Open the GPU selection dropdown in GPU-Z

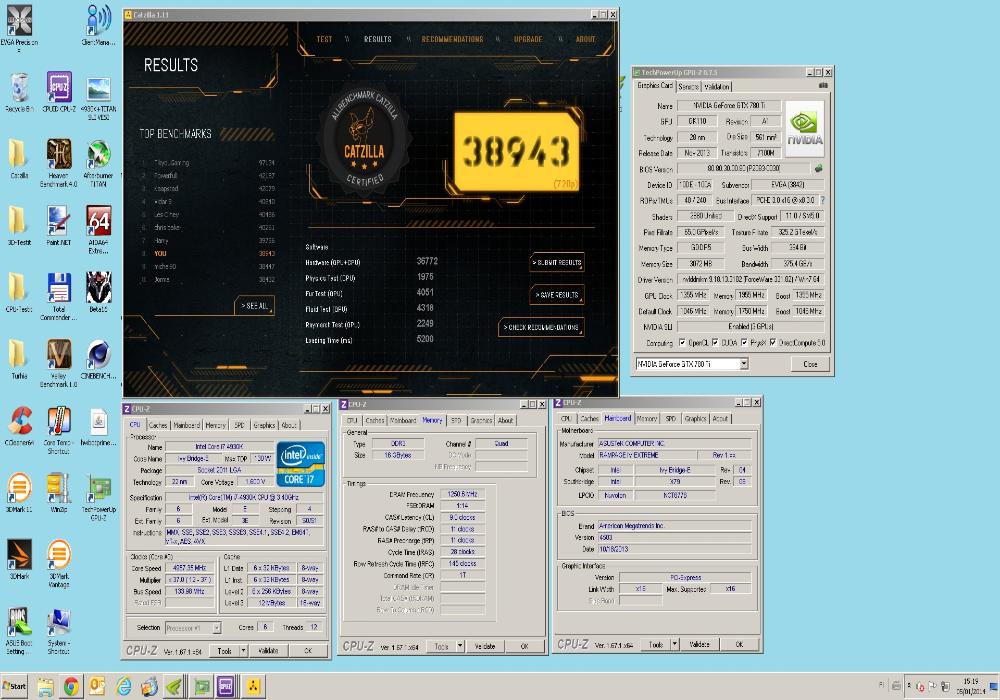[x=744, y=364]
